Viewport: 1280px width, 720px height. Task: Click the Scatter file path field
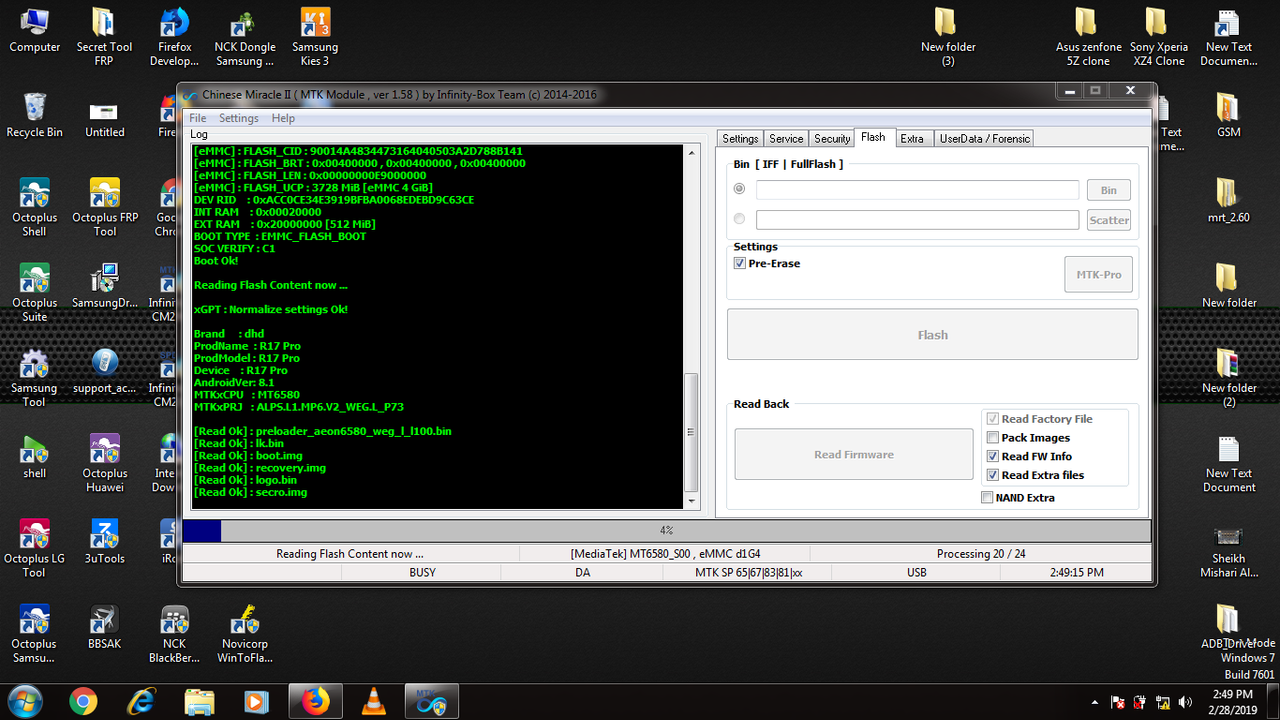click(x=917, y=220)
